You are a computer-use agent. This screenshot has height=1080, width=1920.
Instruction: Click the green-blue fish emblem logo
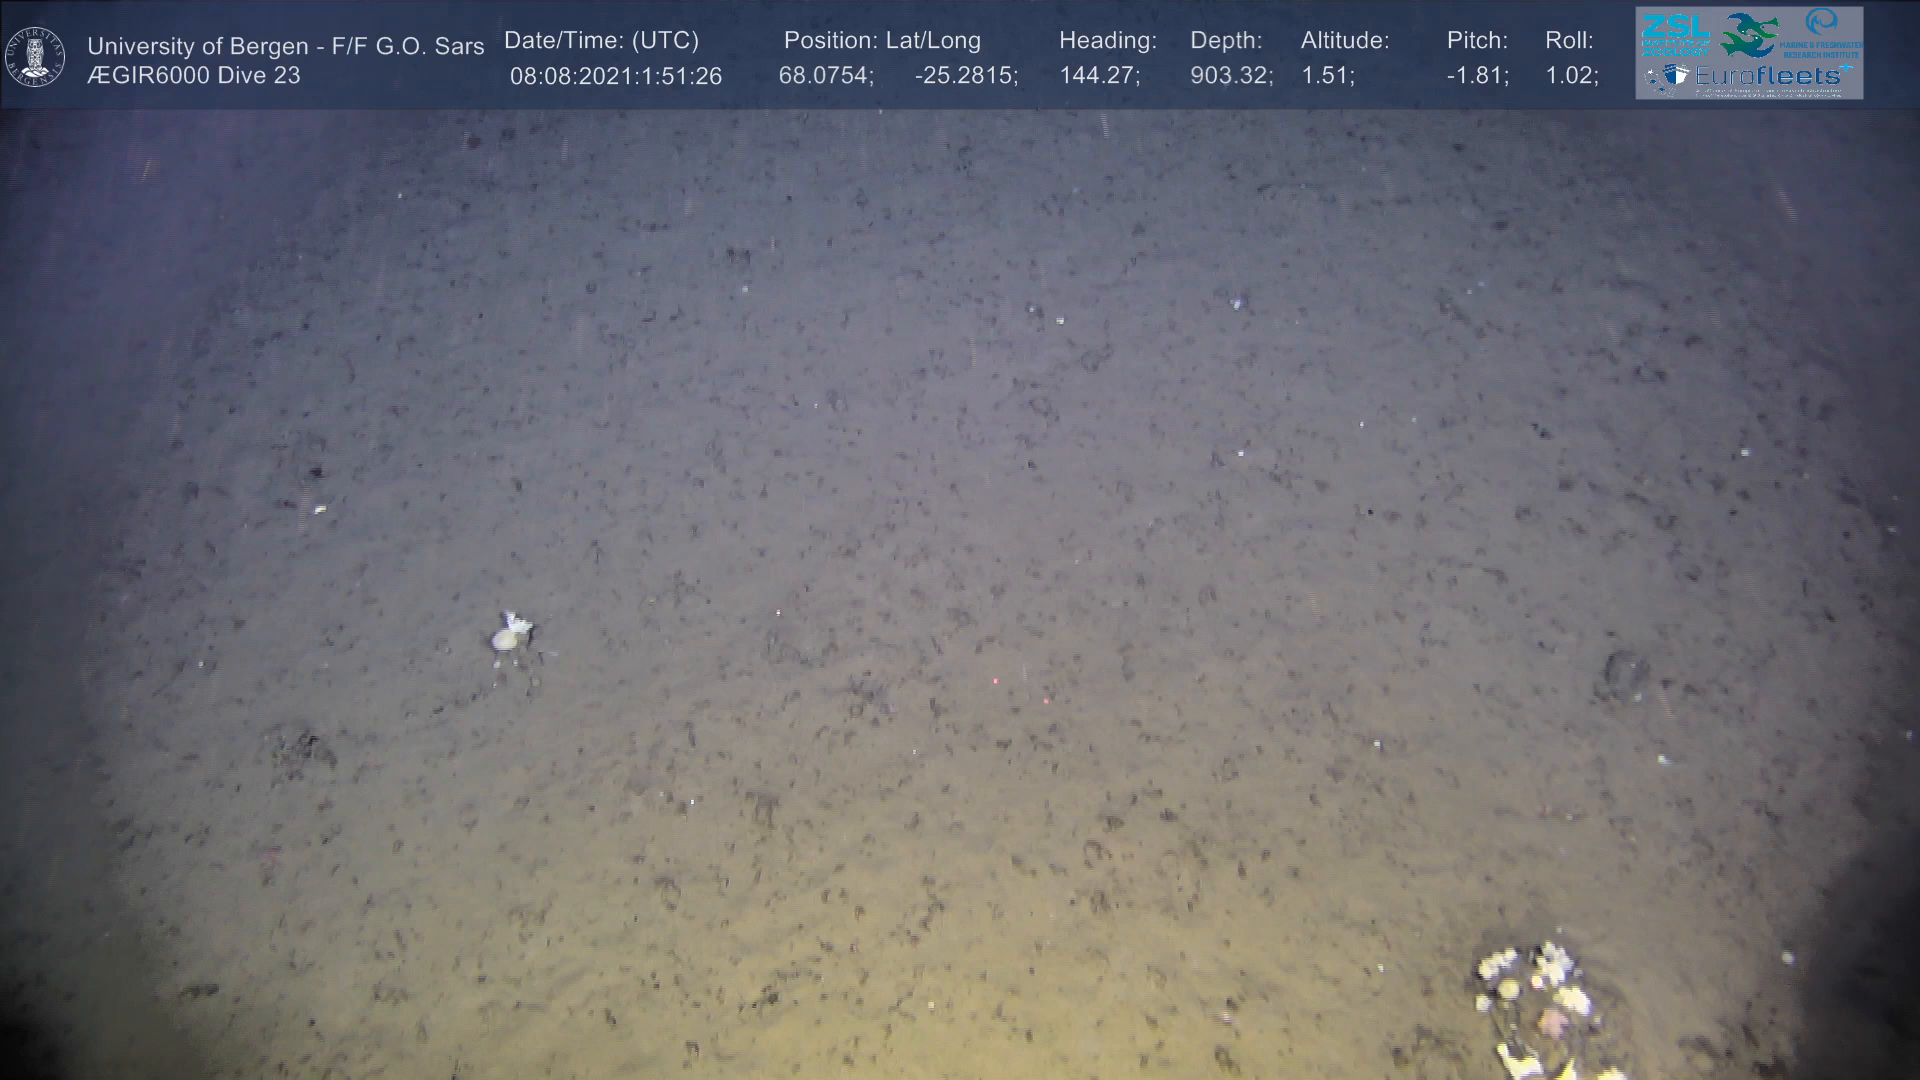tap(1749, 34)
